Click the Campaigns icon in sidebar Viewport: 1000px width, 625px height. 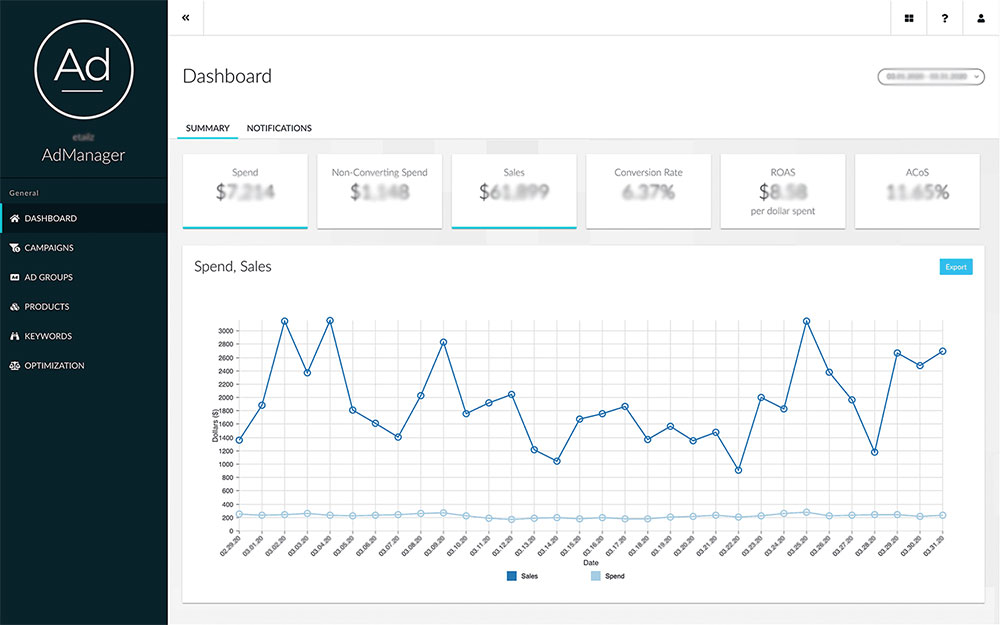tap(15, 247)
